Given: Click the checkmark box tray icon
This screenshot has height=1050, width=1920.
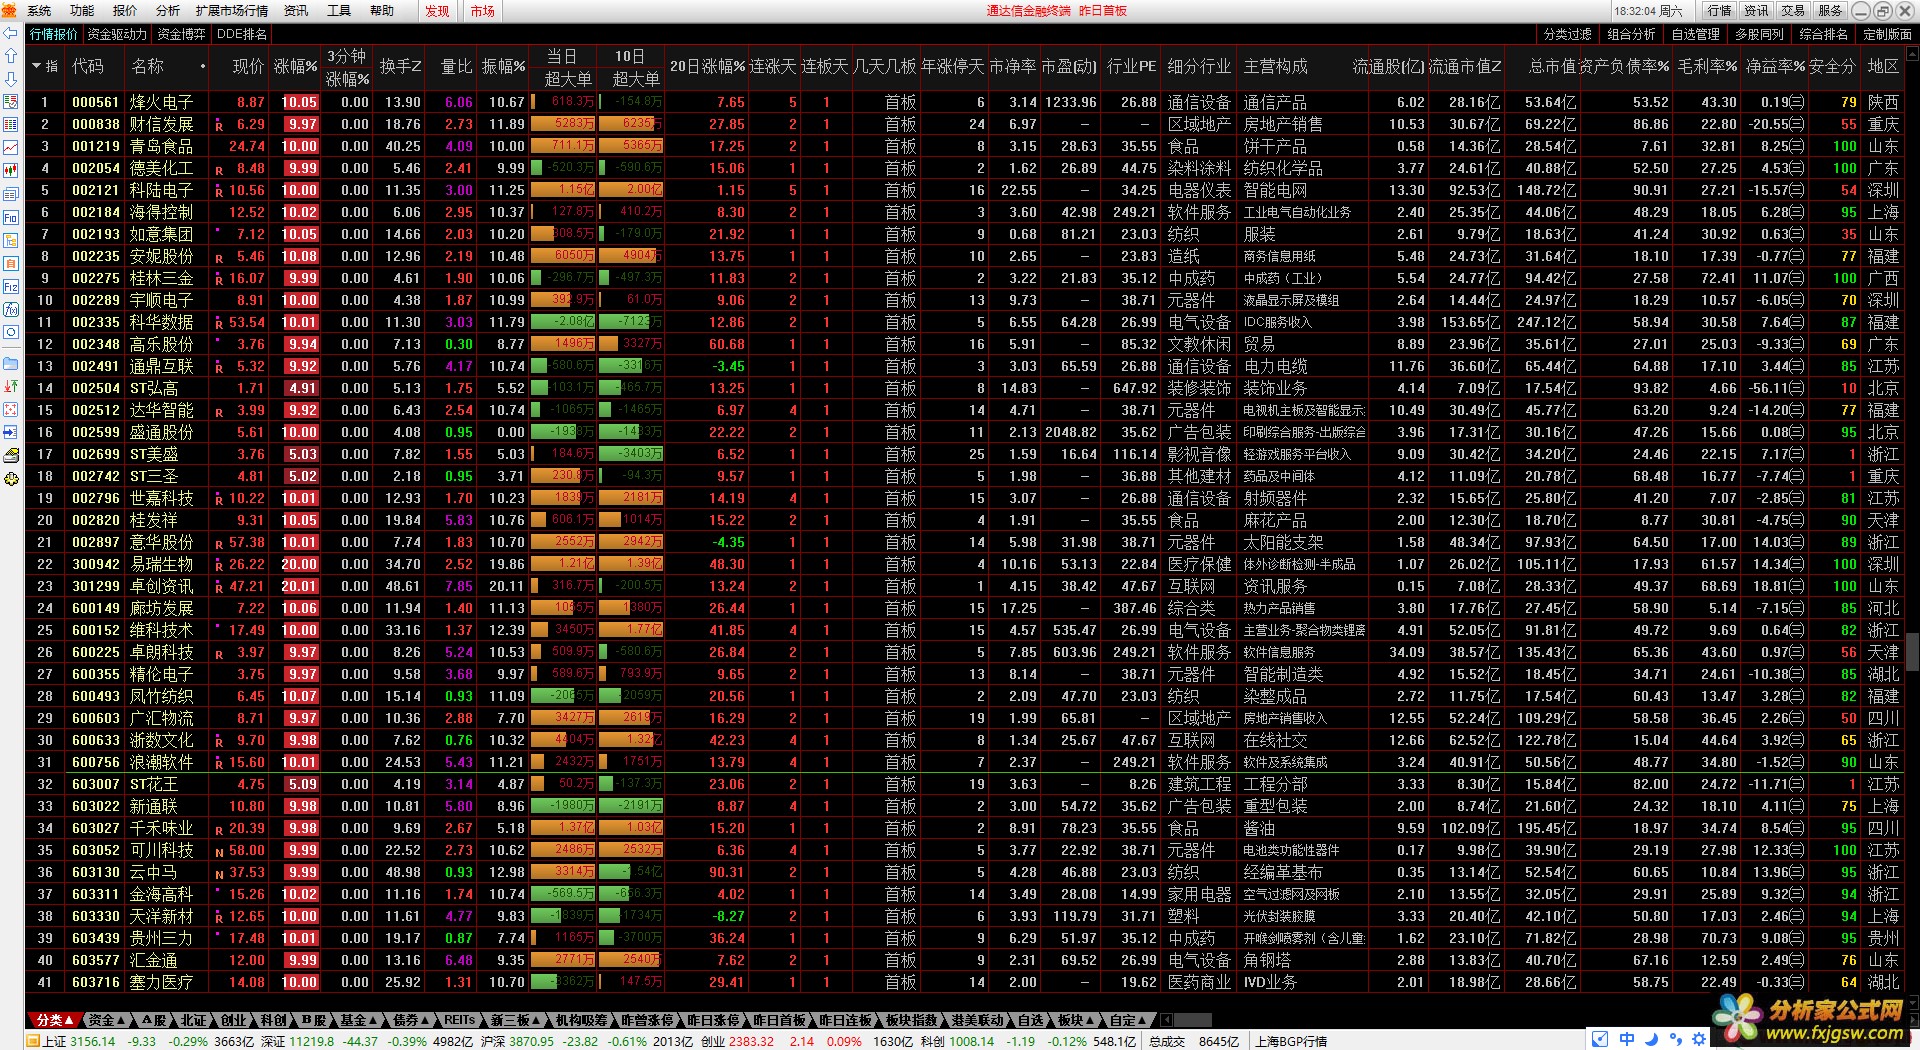Looking at the screenshot, I should pyautogui.click(x=1601, y=1038).
